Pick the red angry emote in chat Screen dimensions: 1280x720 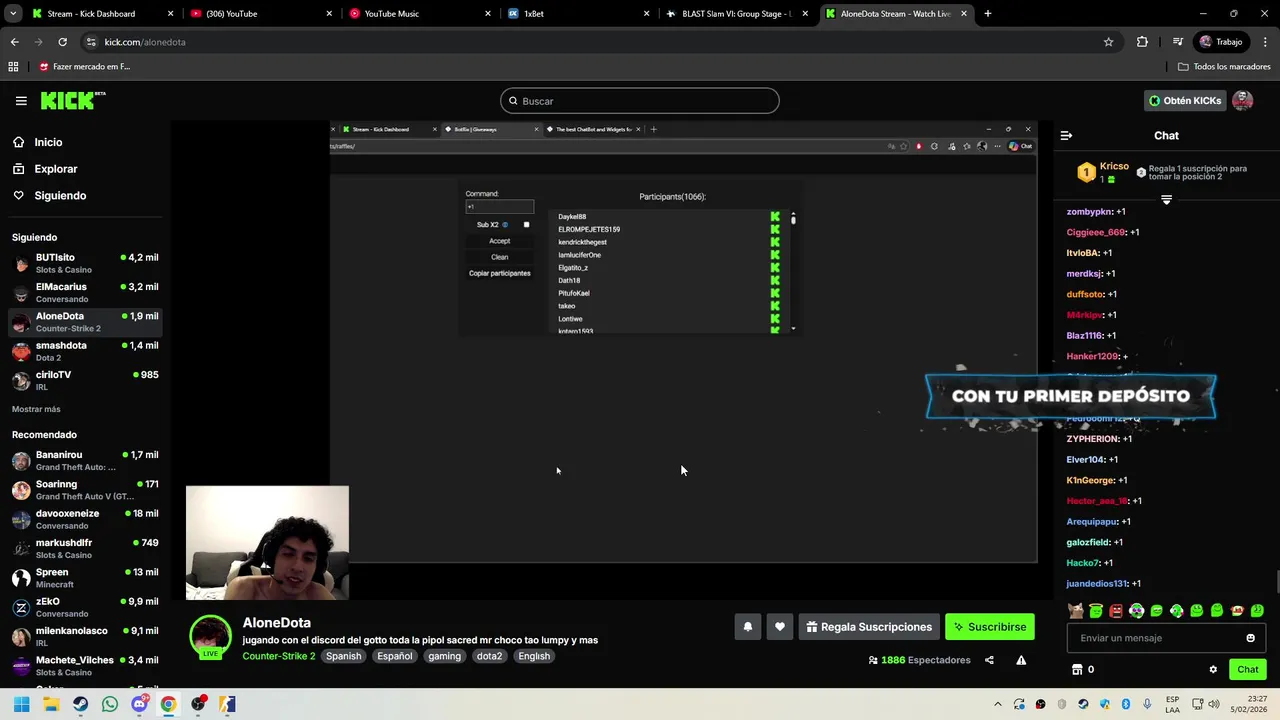coord(1116,611)
